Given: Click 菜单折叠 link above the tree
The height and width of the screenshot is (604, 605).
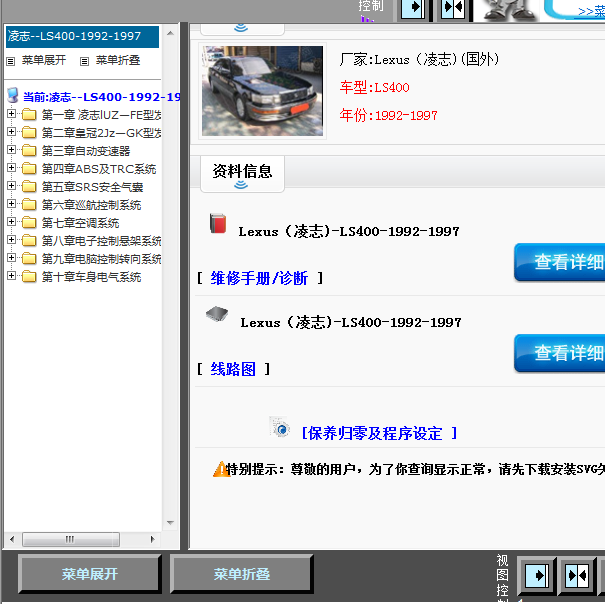Looking at the screenshot, I should coord(118,60).
